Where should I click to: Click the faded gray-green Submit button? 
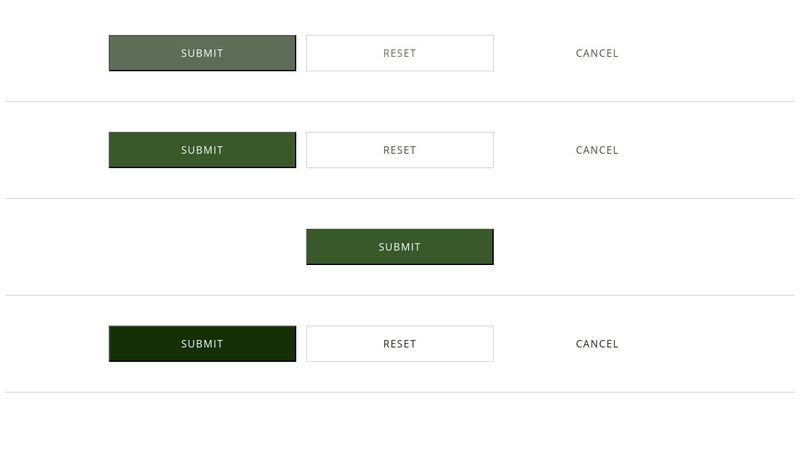(202, 53)
